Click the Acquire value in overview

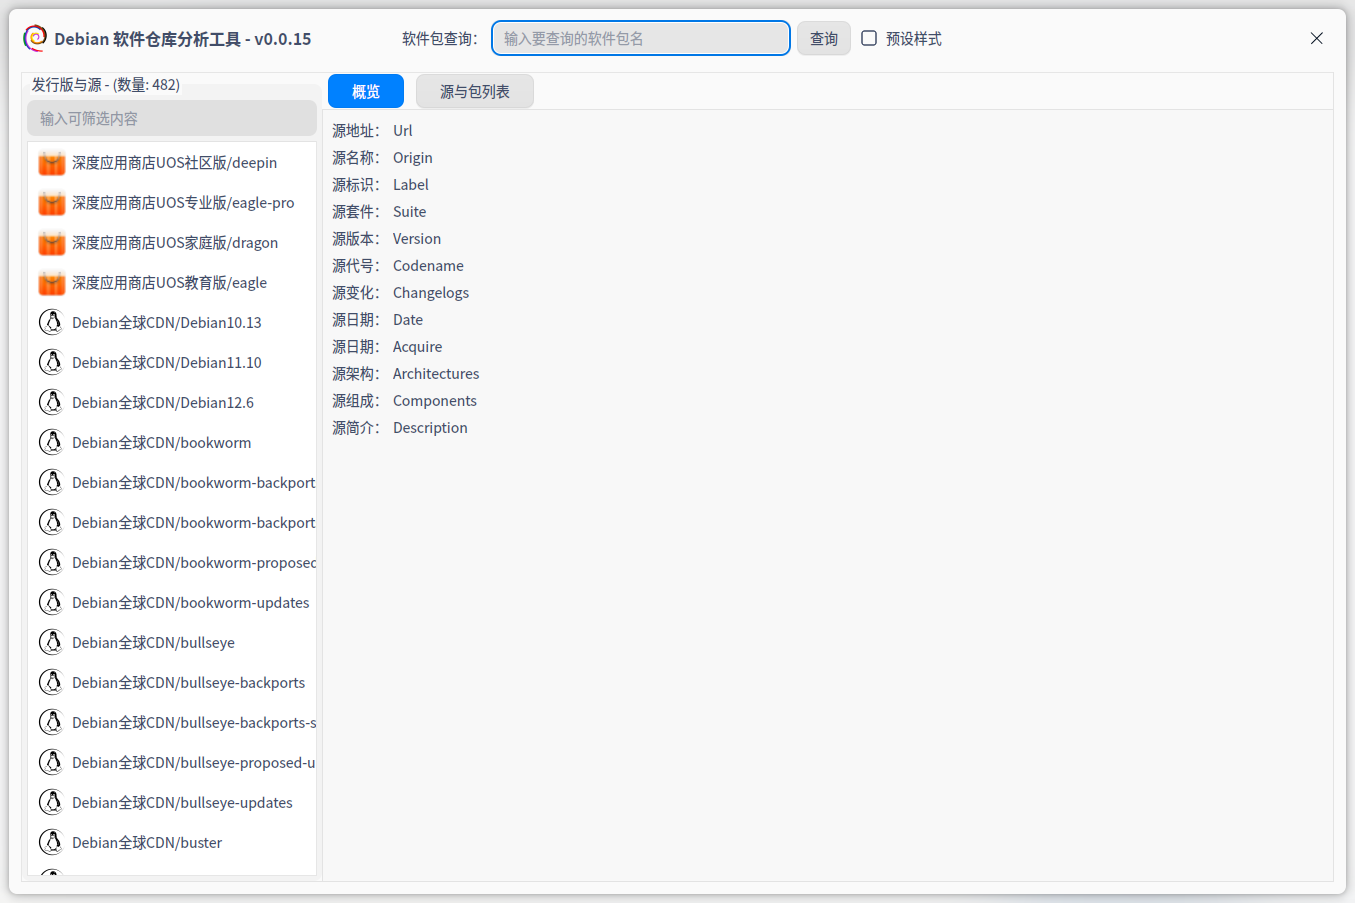pos(418,347)
